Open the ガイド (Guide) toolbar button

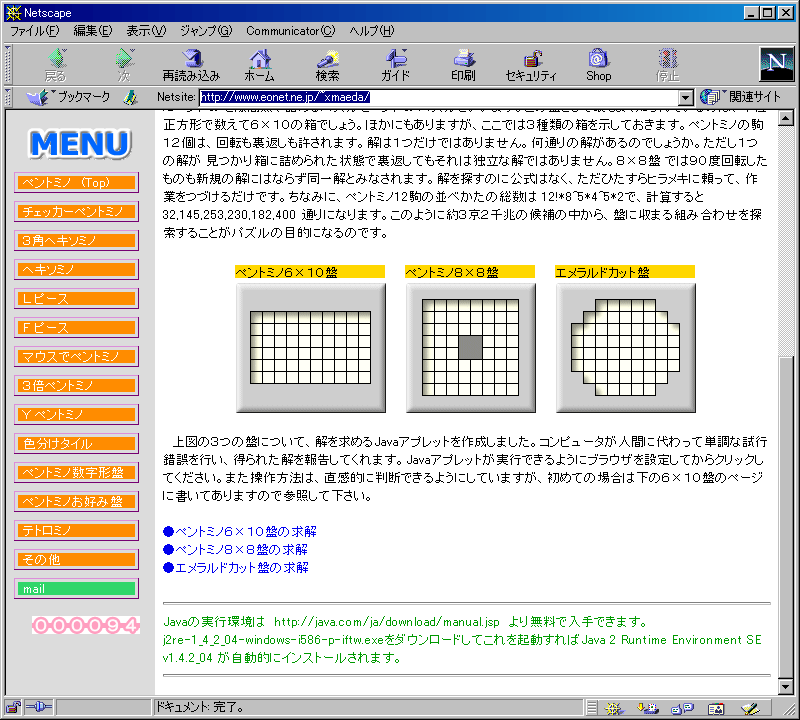tap(395, 64)
